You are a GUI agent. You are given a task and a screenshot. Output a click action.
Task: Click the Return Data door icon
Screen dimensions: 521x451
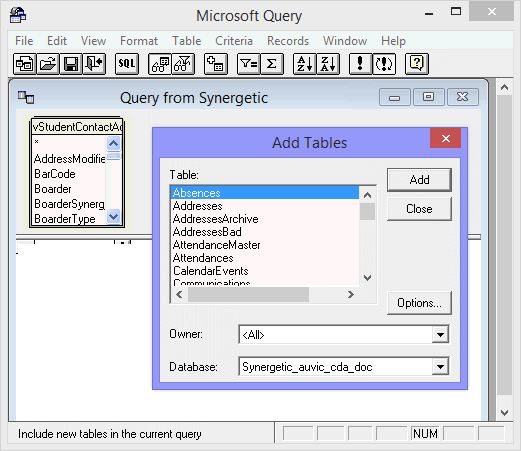click(94, 64)
